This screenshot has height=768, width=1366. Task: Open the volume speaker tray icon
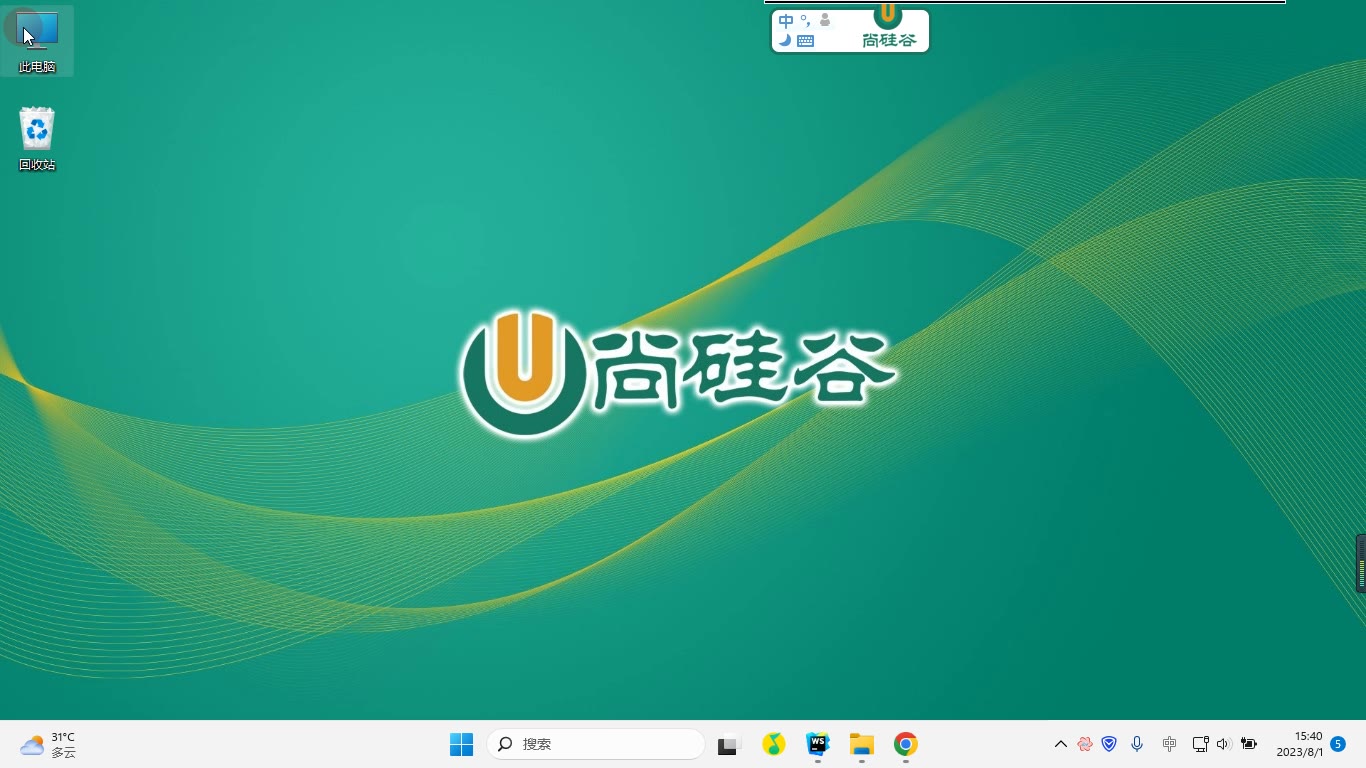tap(1224, 744)
